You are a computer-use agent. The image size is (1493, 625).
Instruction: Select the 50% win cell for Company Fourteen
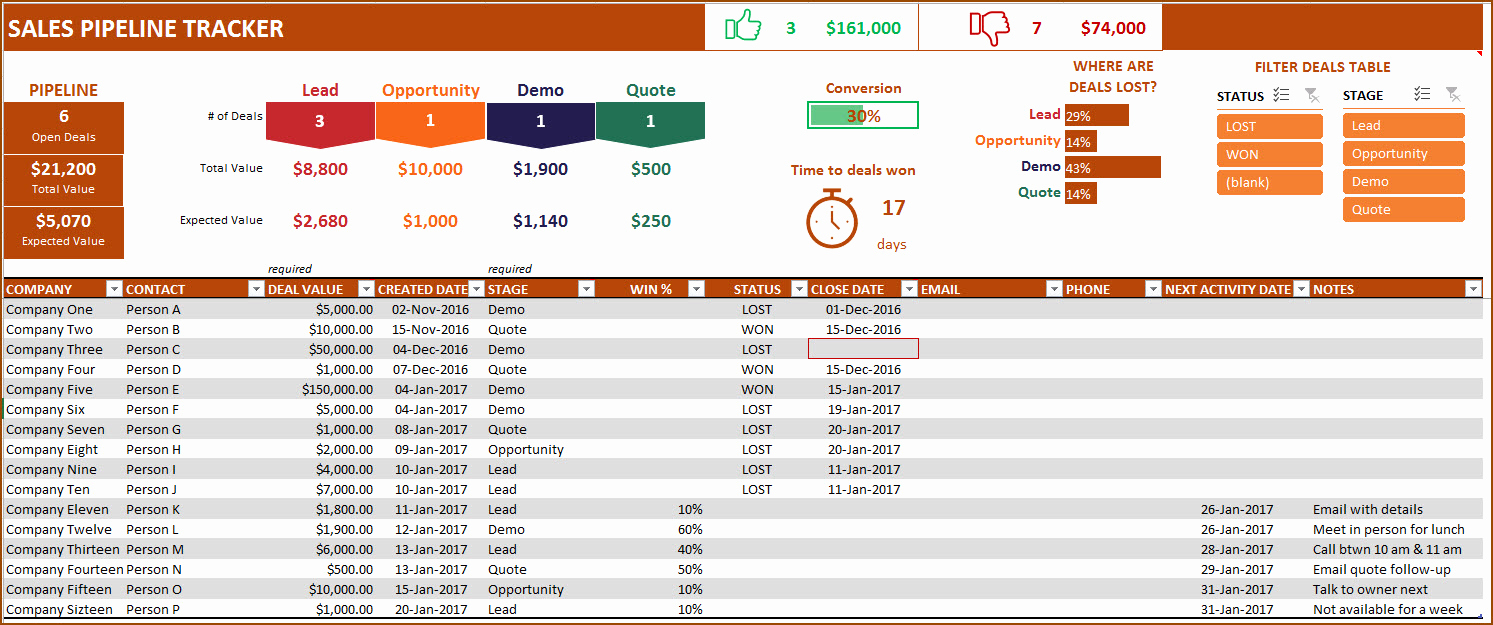(x=651, y=569)
